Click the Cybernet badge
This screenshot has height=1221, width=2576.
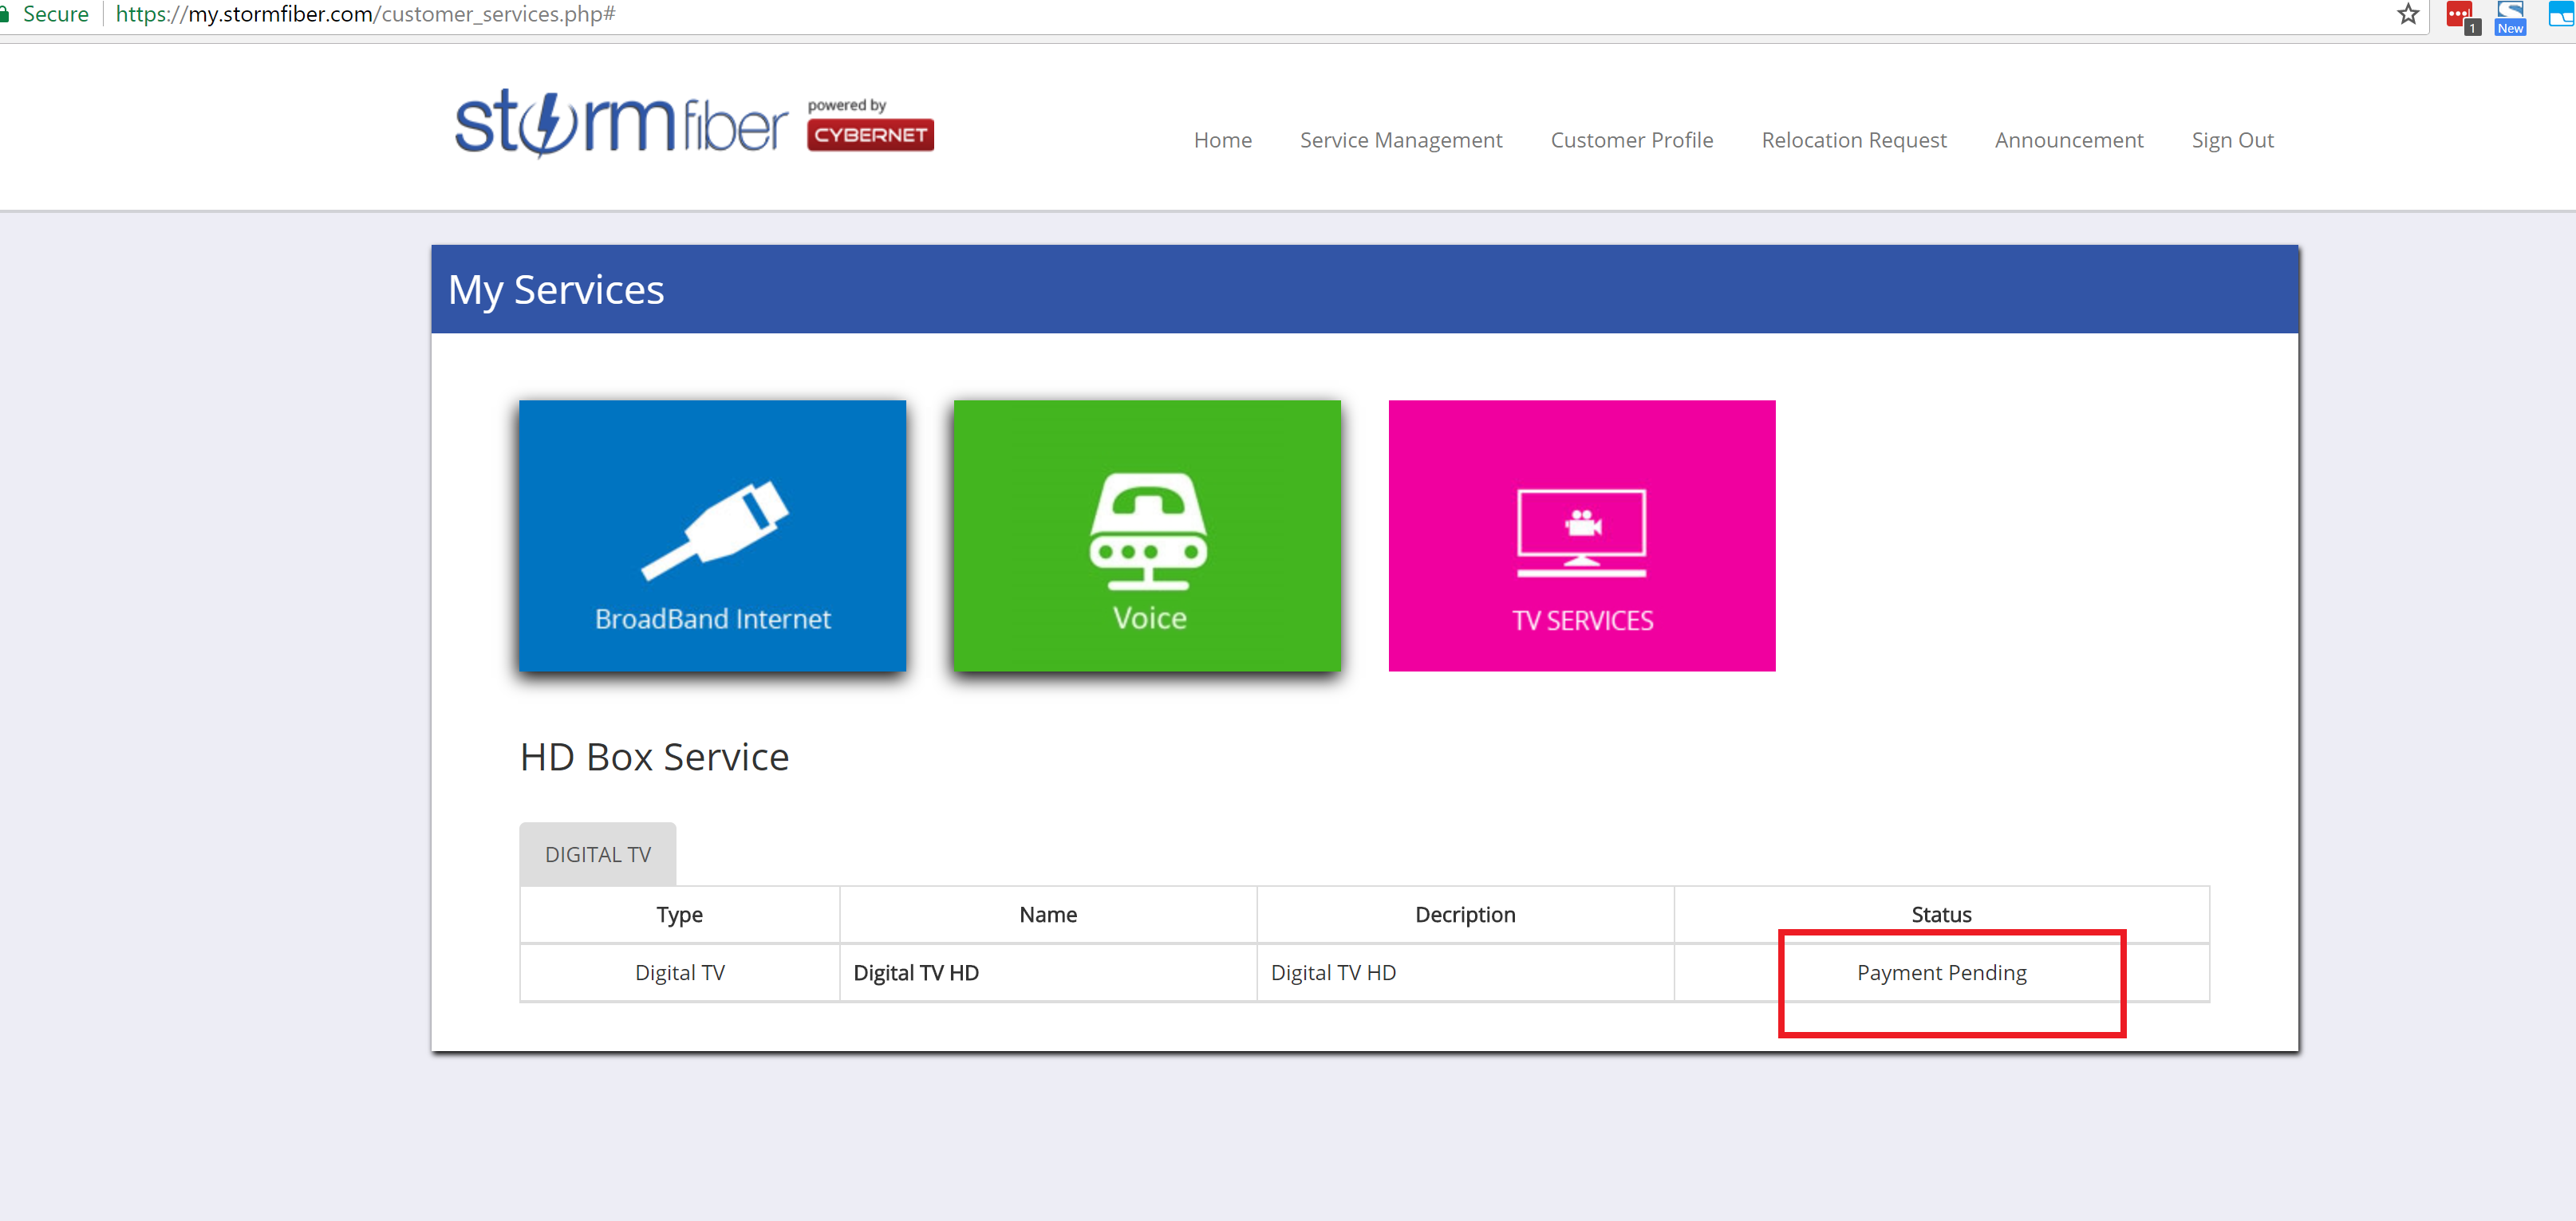[x=870, y=135]
